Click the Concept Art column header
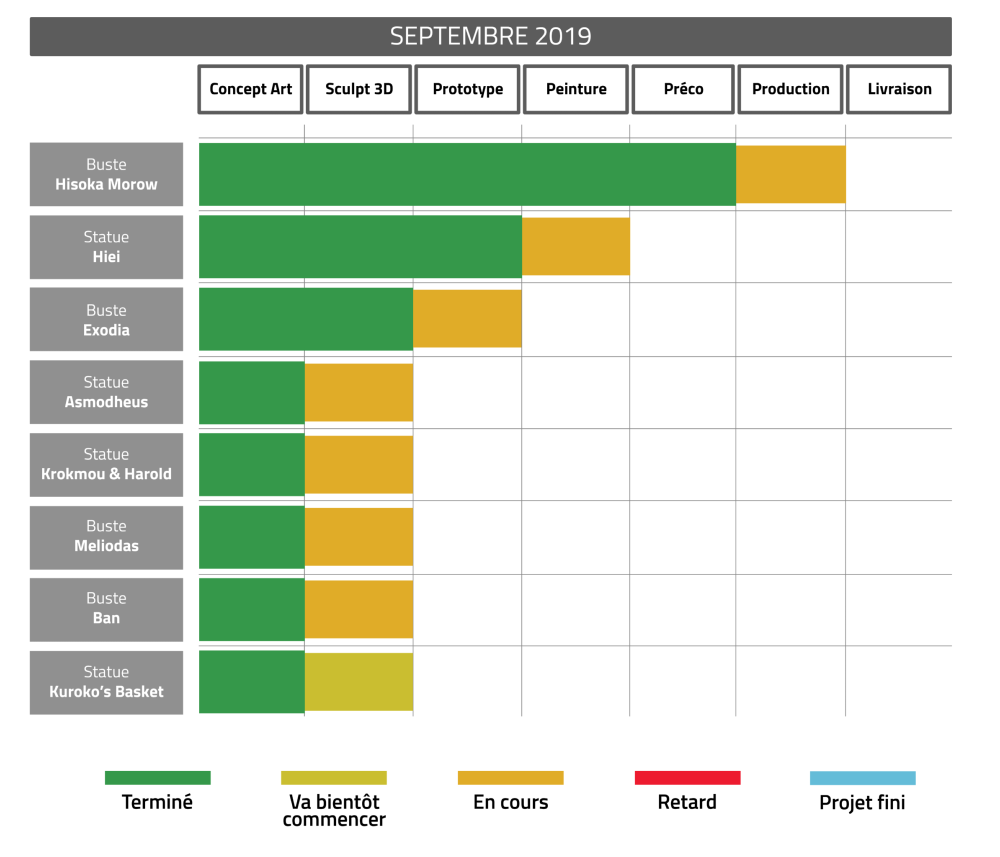 pos(250,89)
